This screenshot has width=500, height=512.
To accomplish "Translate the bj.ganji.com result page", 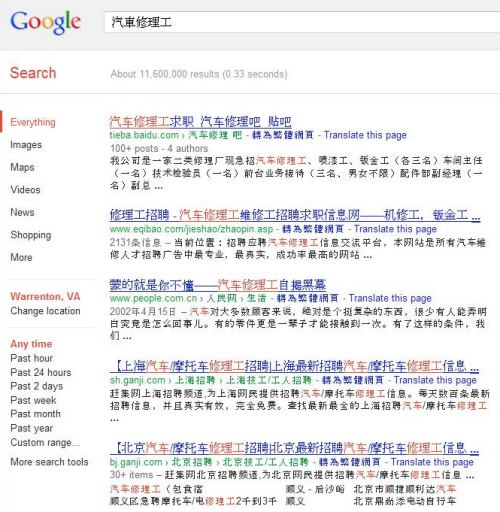I will (x=432, y=462).
